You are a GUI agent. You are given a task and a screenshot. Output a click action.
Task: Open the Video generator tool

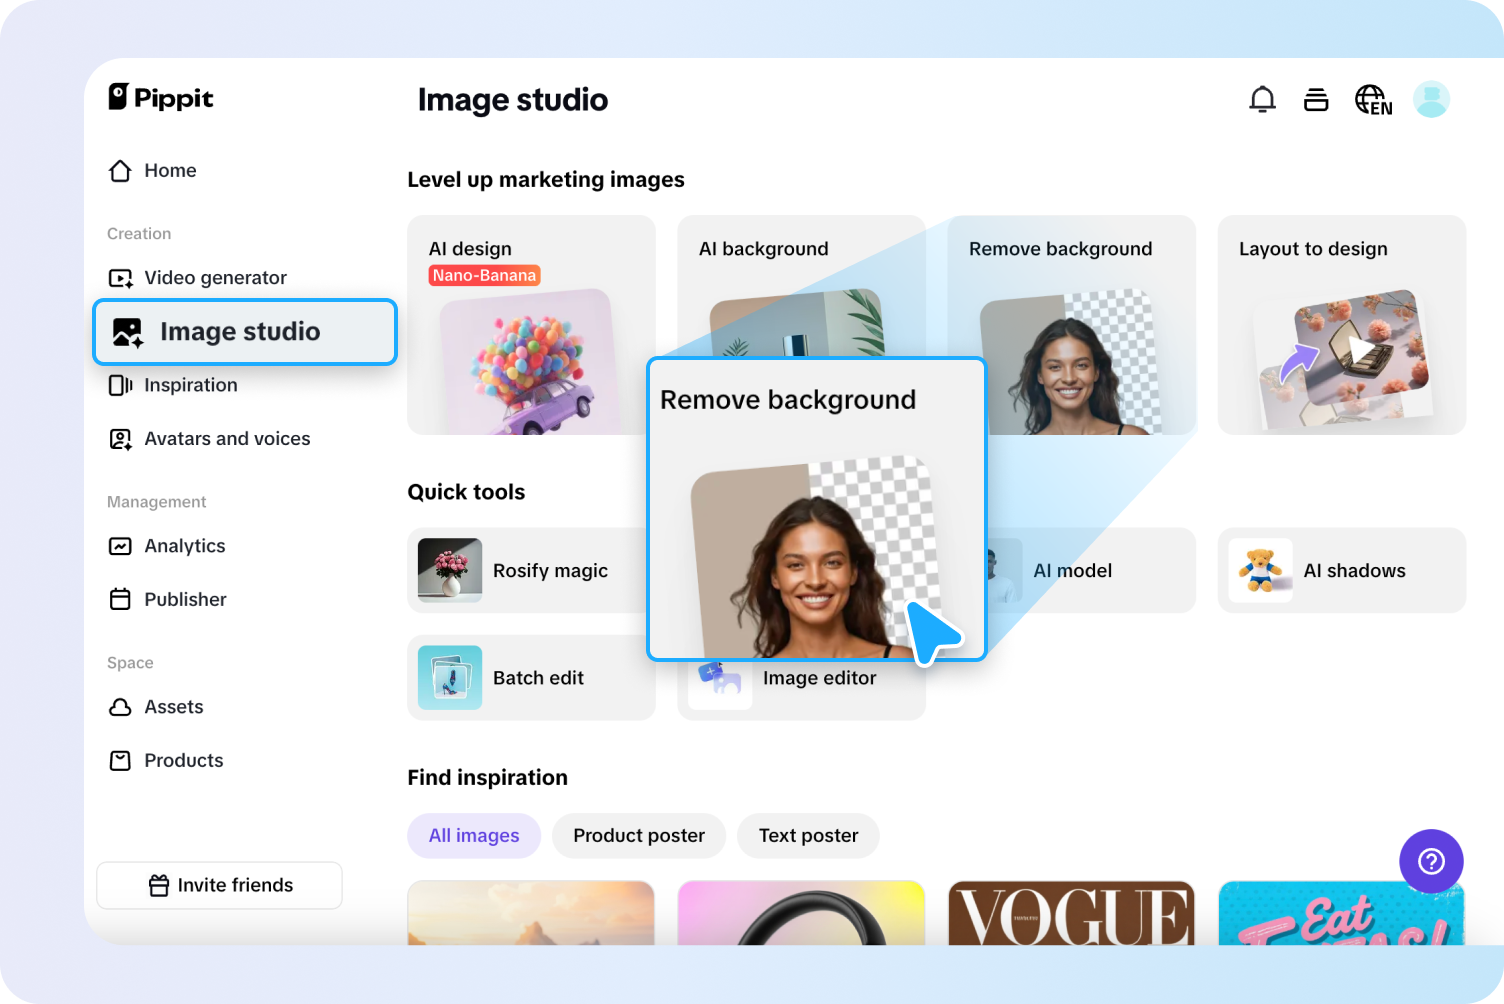pos(215,277)
